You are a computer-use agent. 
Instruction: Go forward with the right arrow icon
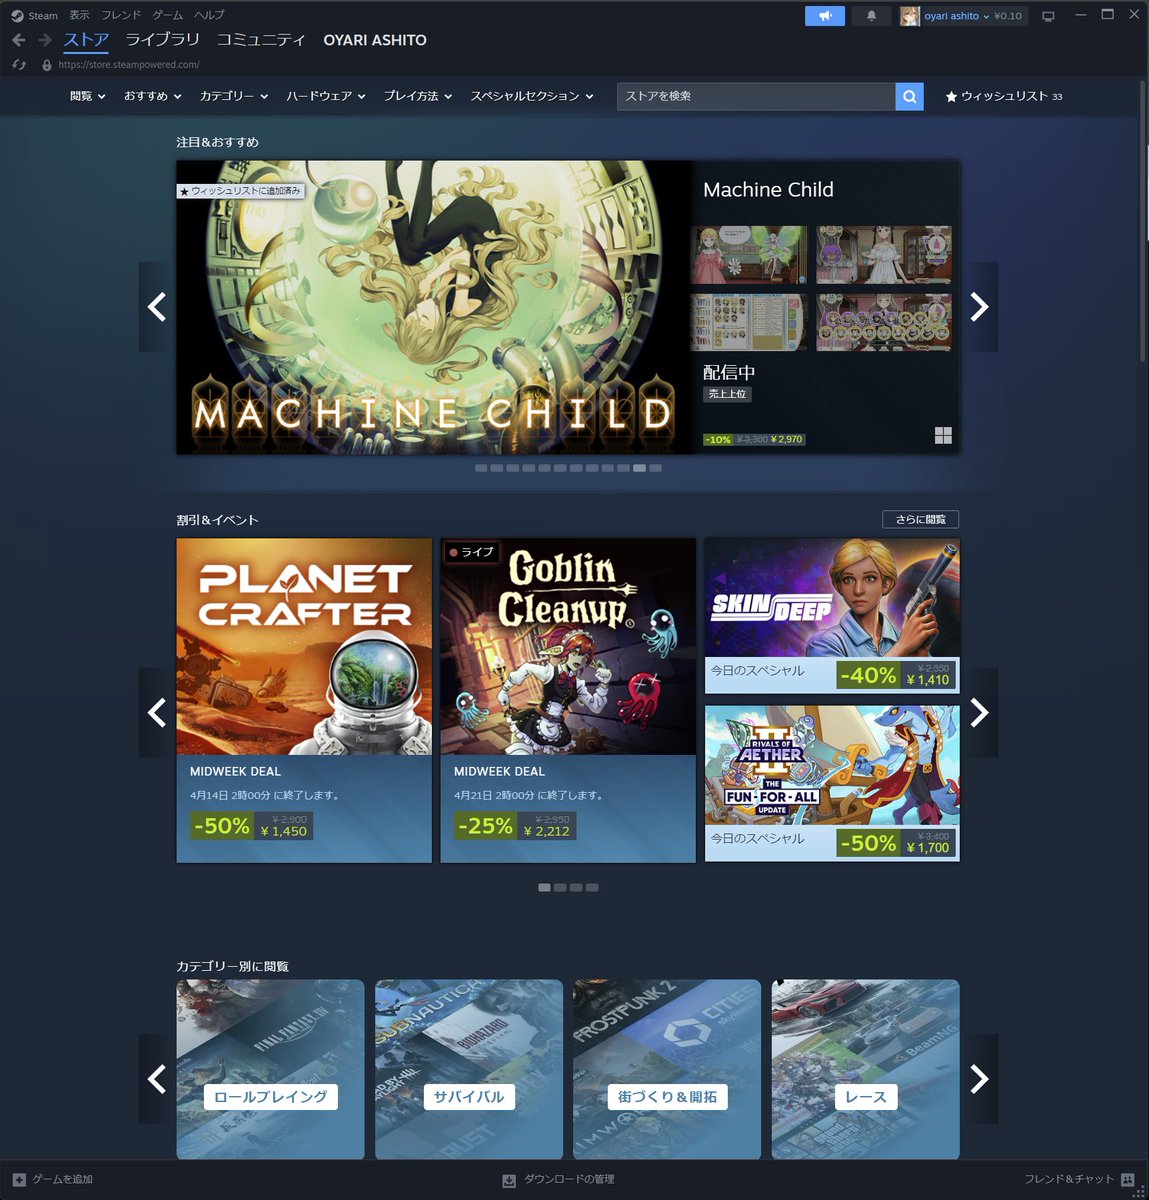tap(45, 40)
